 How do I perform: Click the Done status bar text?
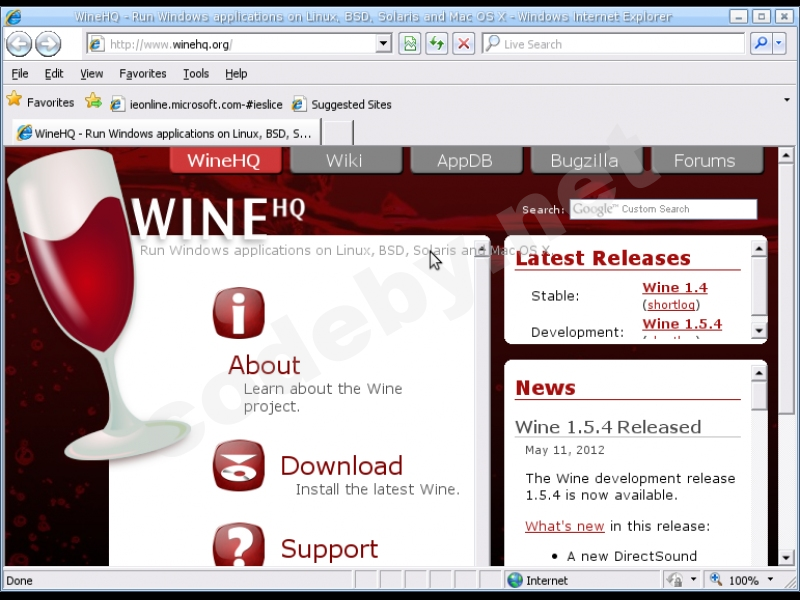tap(19, 581)
